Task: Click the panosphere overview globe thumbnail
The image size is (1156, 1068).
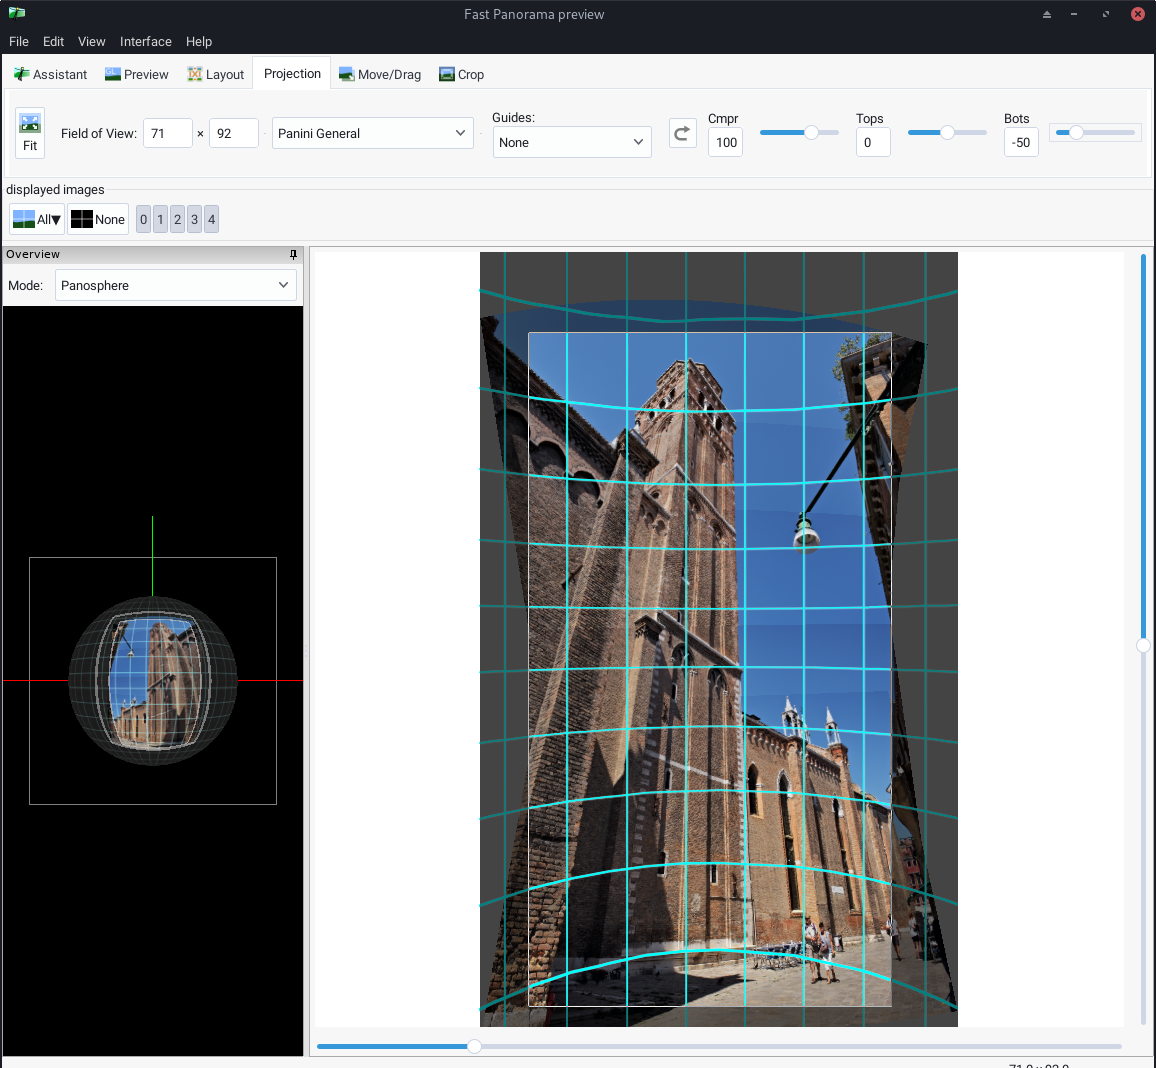Action: tap(153, 680)
